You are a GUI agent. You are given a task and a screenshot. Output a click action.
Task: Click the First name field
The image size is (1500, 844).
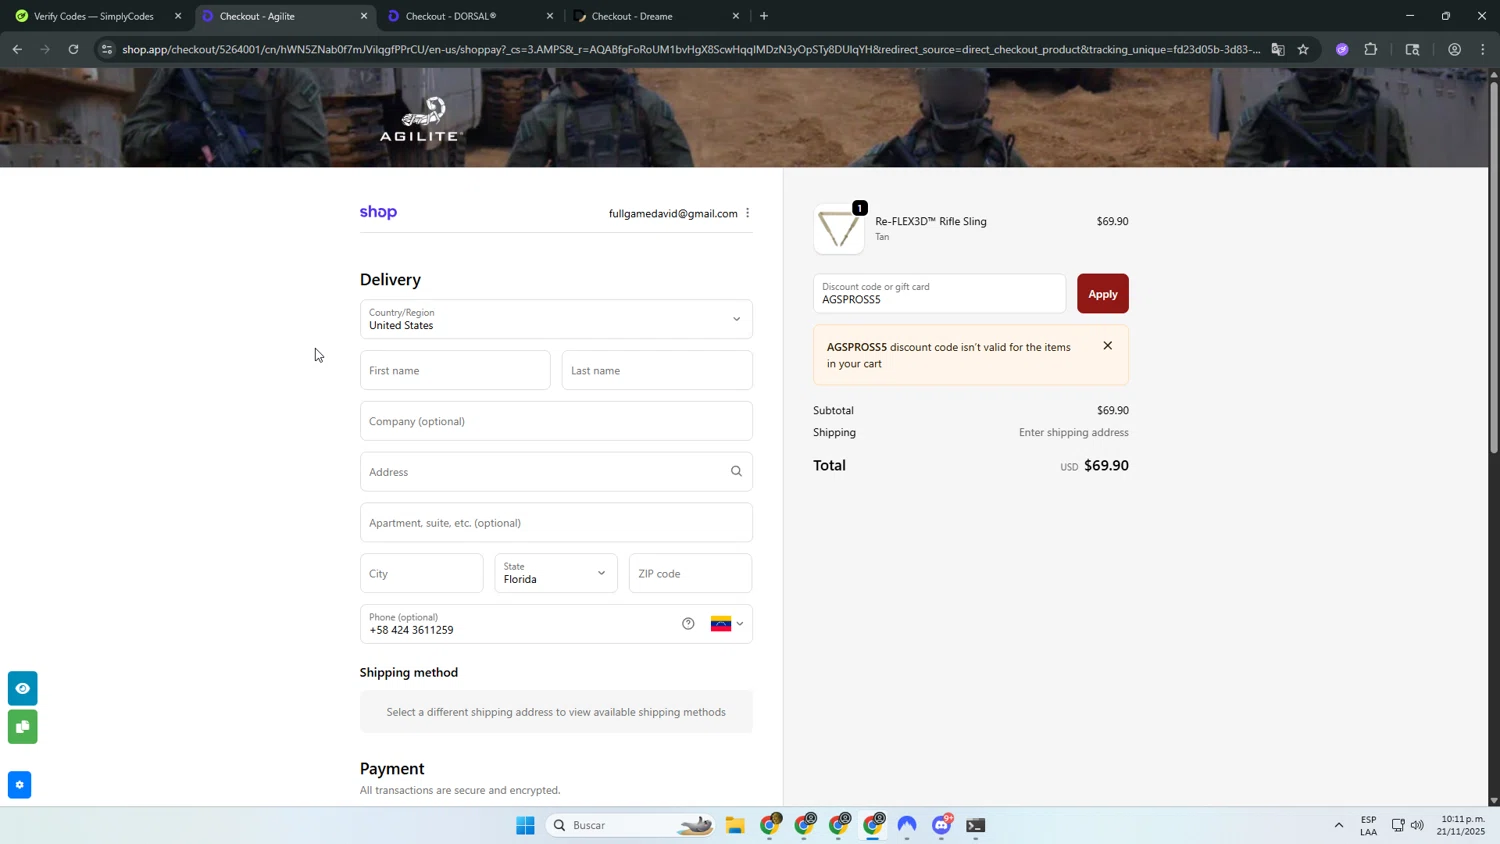tap(455, 370)
